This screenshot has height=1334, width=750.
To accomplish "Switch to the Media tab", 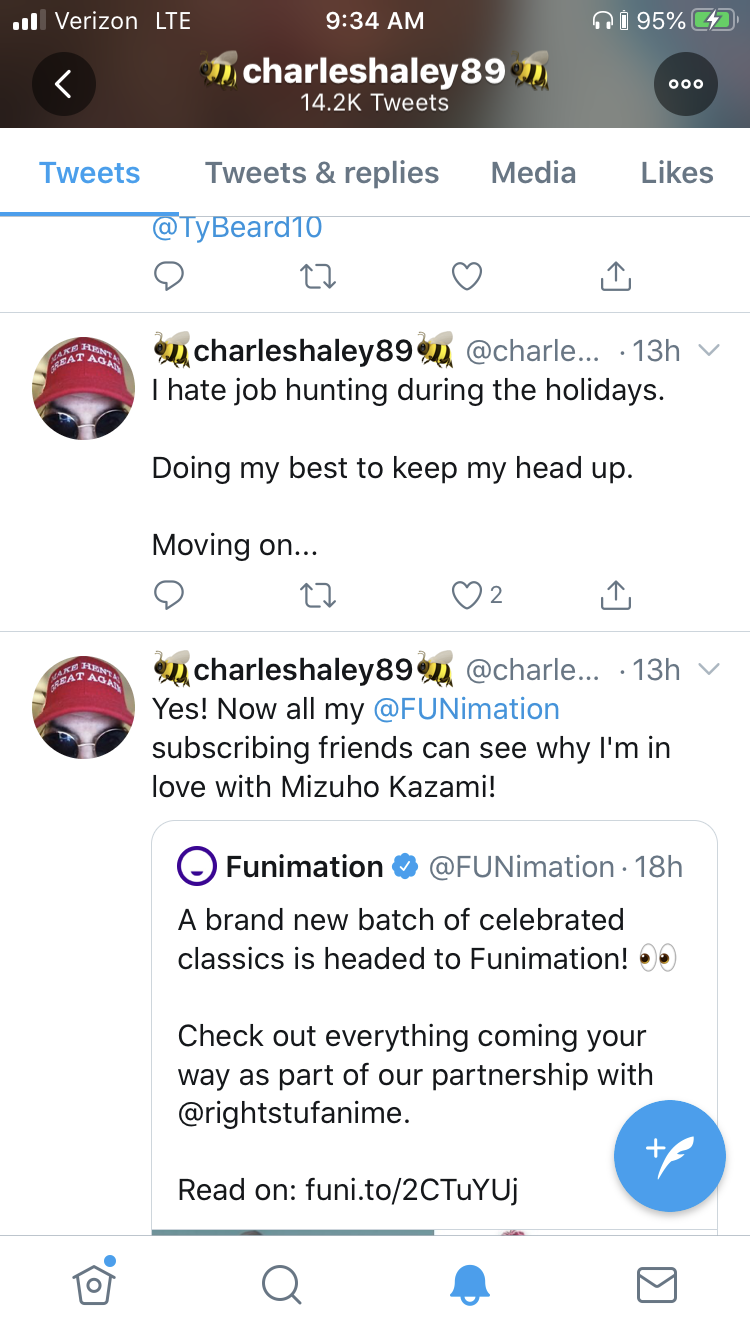I will (533, 173).
